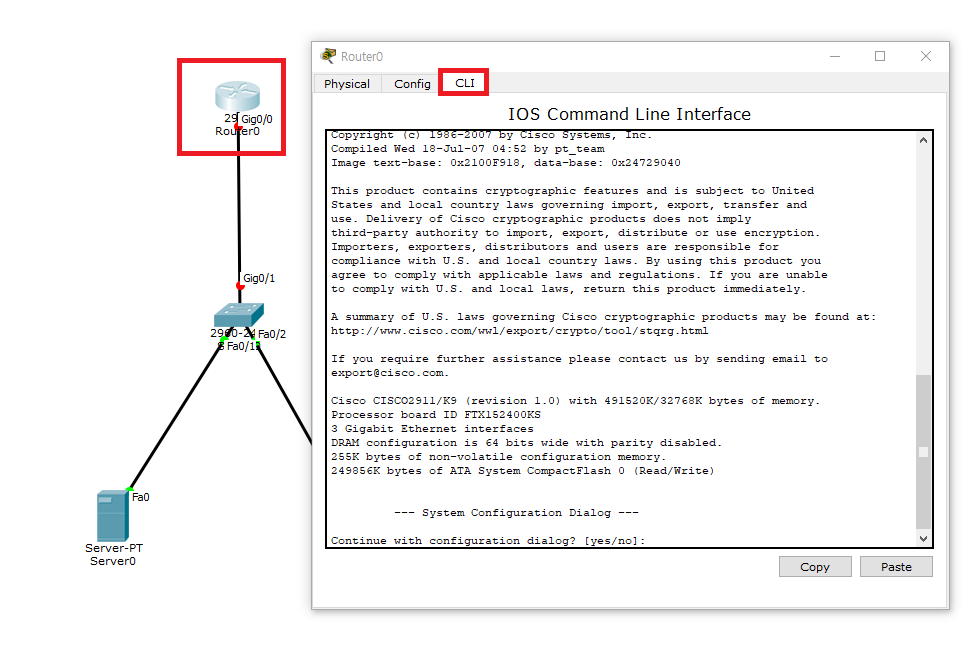This screenshot has width=968, height=652.
Task: Minimize the Router0 window
Action: pyautogui.click(x=835, y=56)
